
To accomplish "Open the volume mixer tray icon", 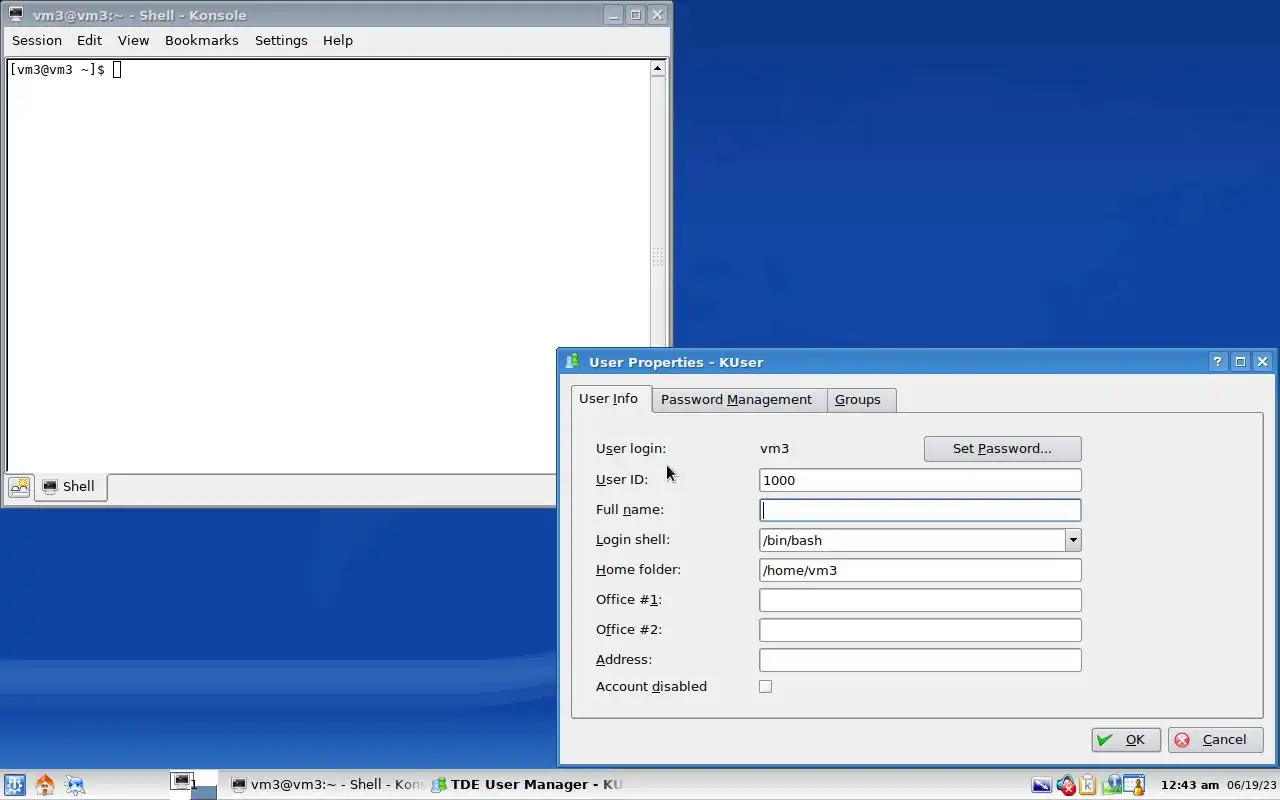I will 1065,785.
